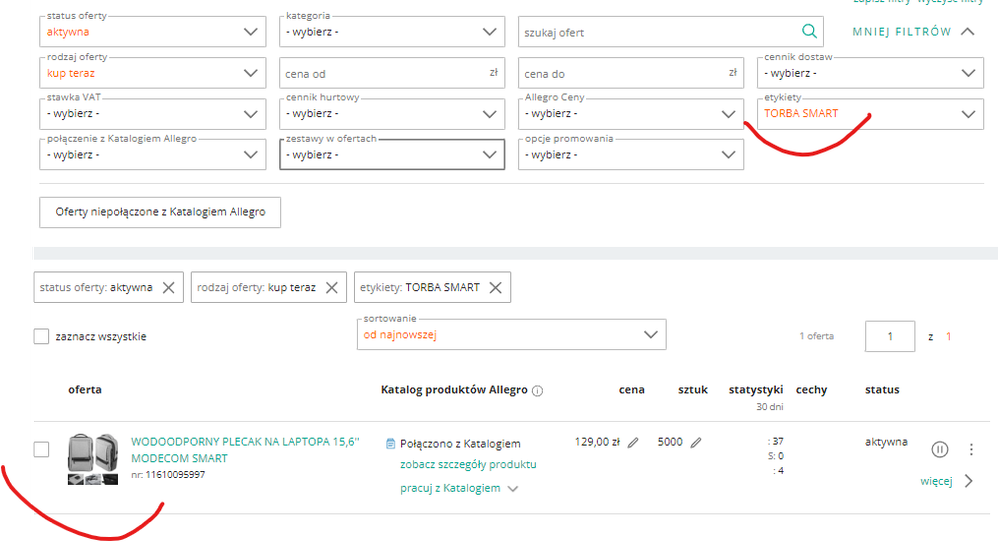Click 'Oferty niepołączone z Katalogiem Allegro' button
The height and width of the screenshot is (542, 998).
[160, 212]
